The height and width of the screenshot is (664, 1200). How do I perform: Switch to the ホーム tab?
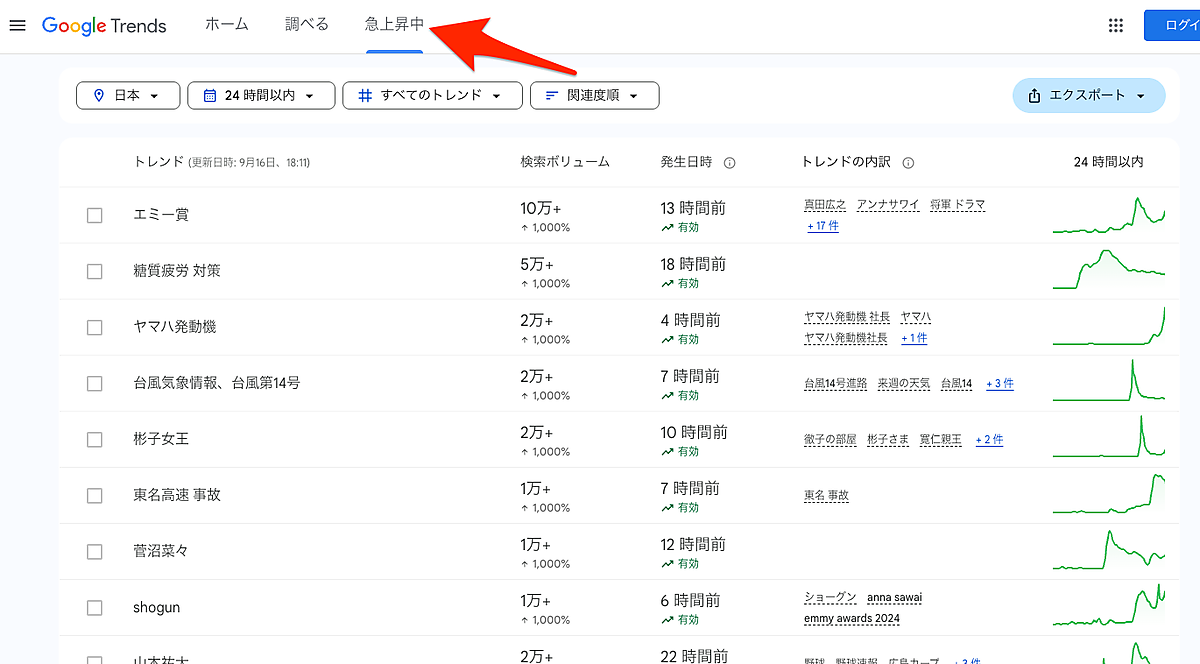point(226,25)
